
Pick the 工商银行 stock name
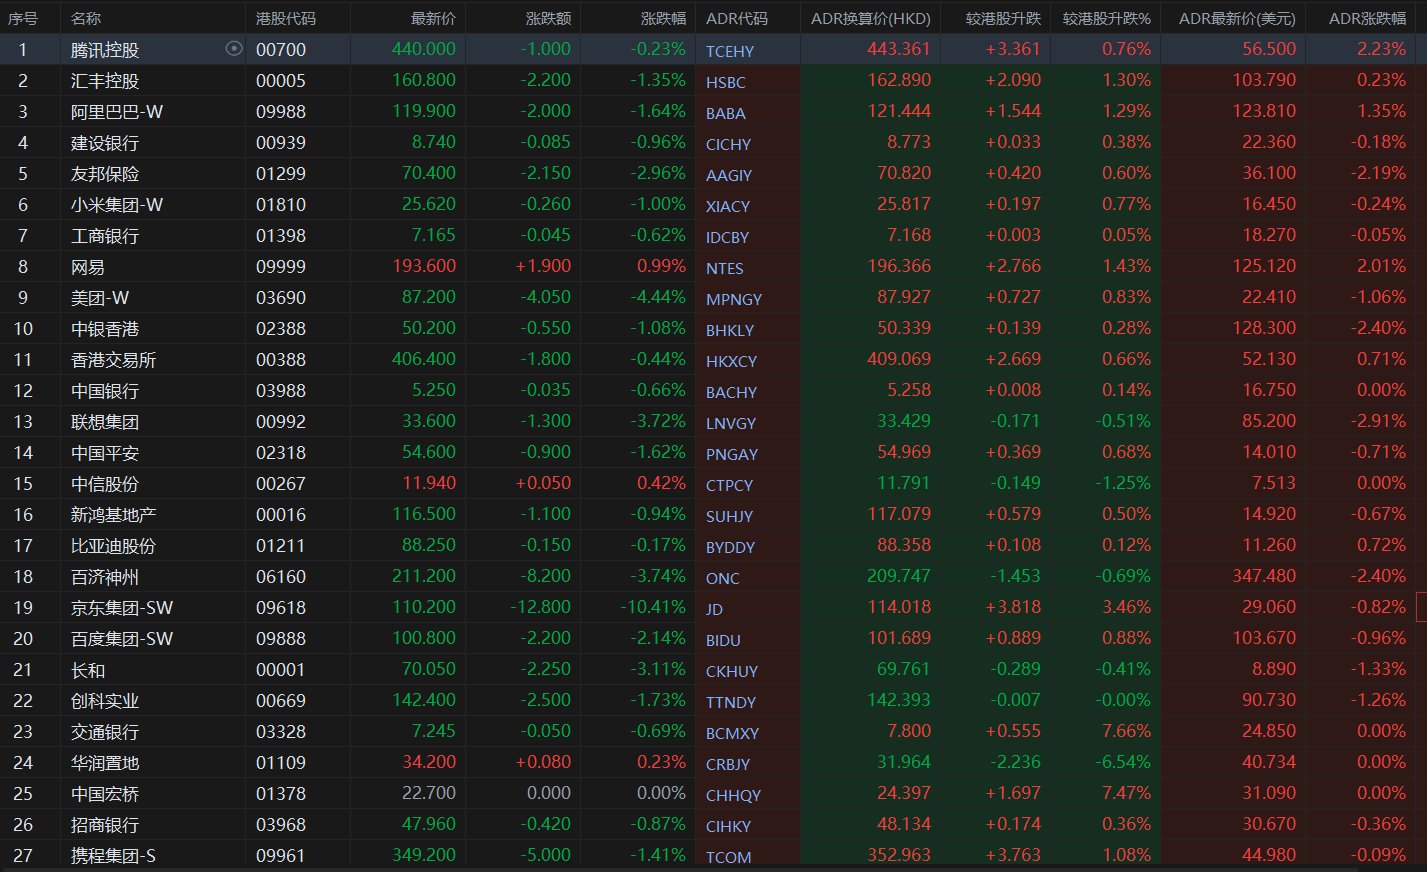pyautogui.click(x=105, y=236)
